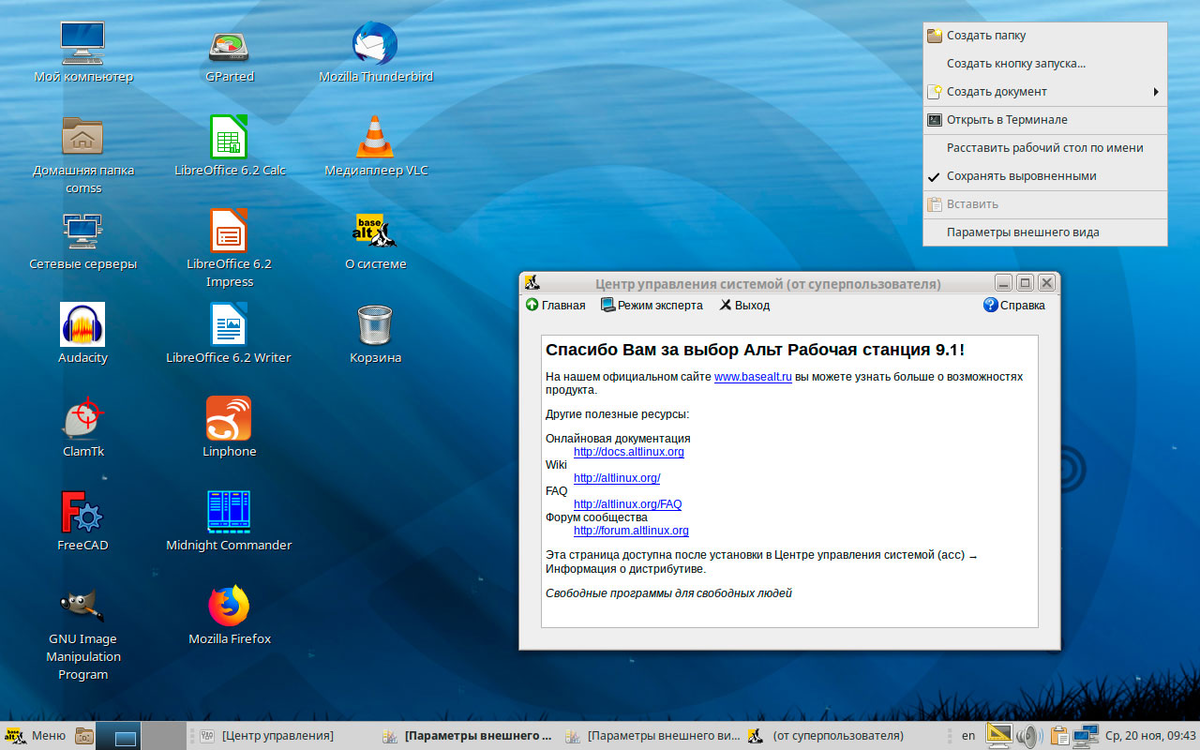This screenshot has width=1200, height=750.
Task: Open Midnight Commander desktop icon
Action: point(229,512)
